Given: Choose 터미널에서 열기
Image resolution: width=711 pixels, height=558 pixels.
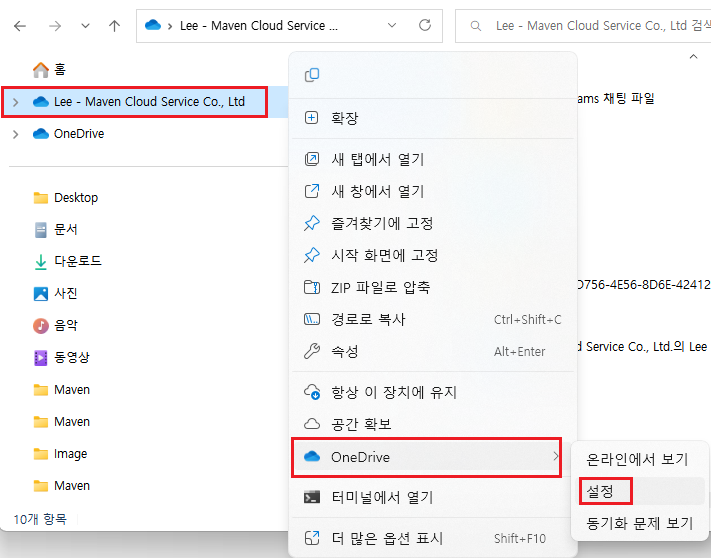Looking at the screenshot, I should coord(433,498).
